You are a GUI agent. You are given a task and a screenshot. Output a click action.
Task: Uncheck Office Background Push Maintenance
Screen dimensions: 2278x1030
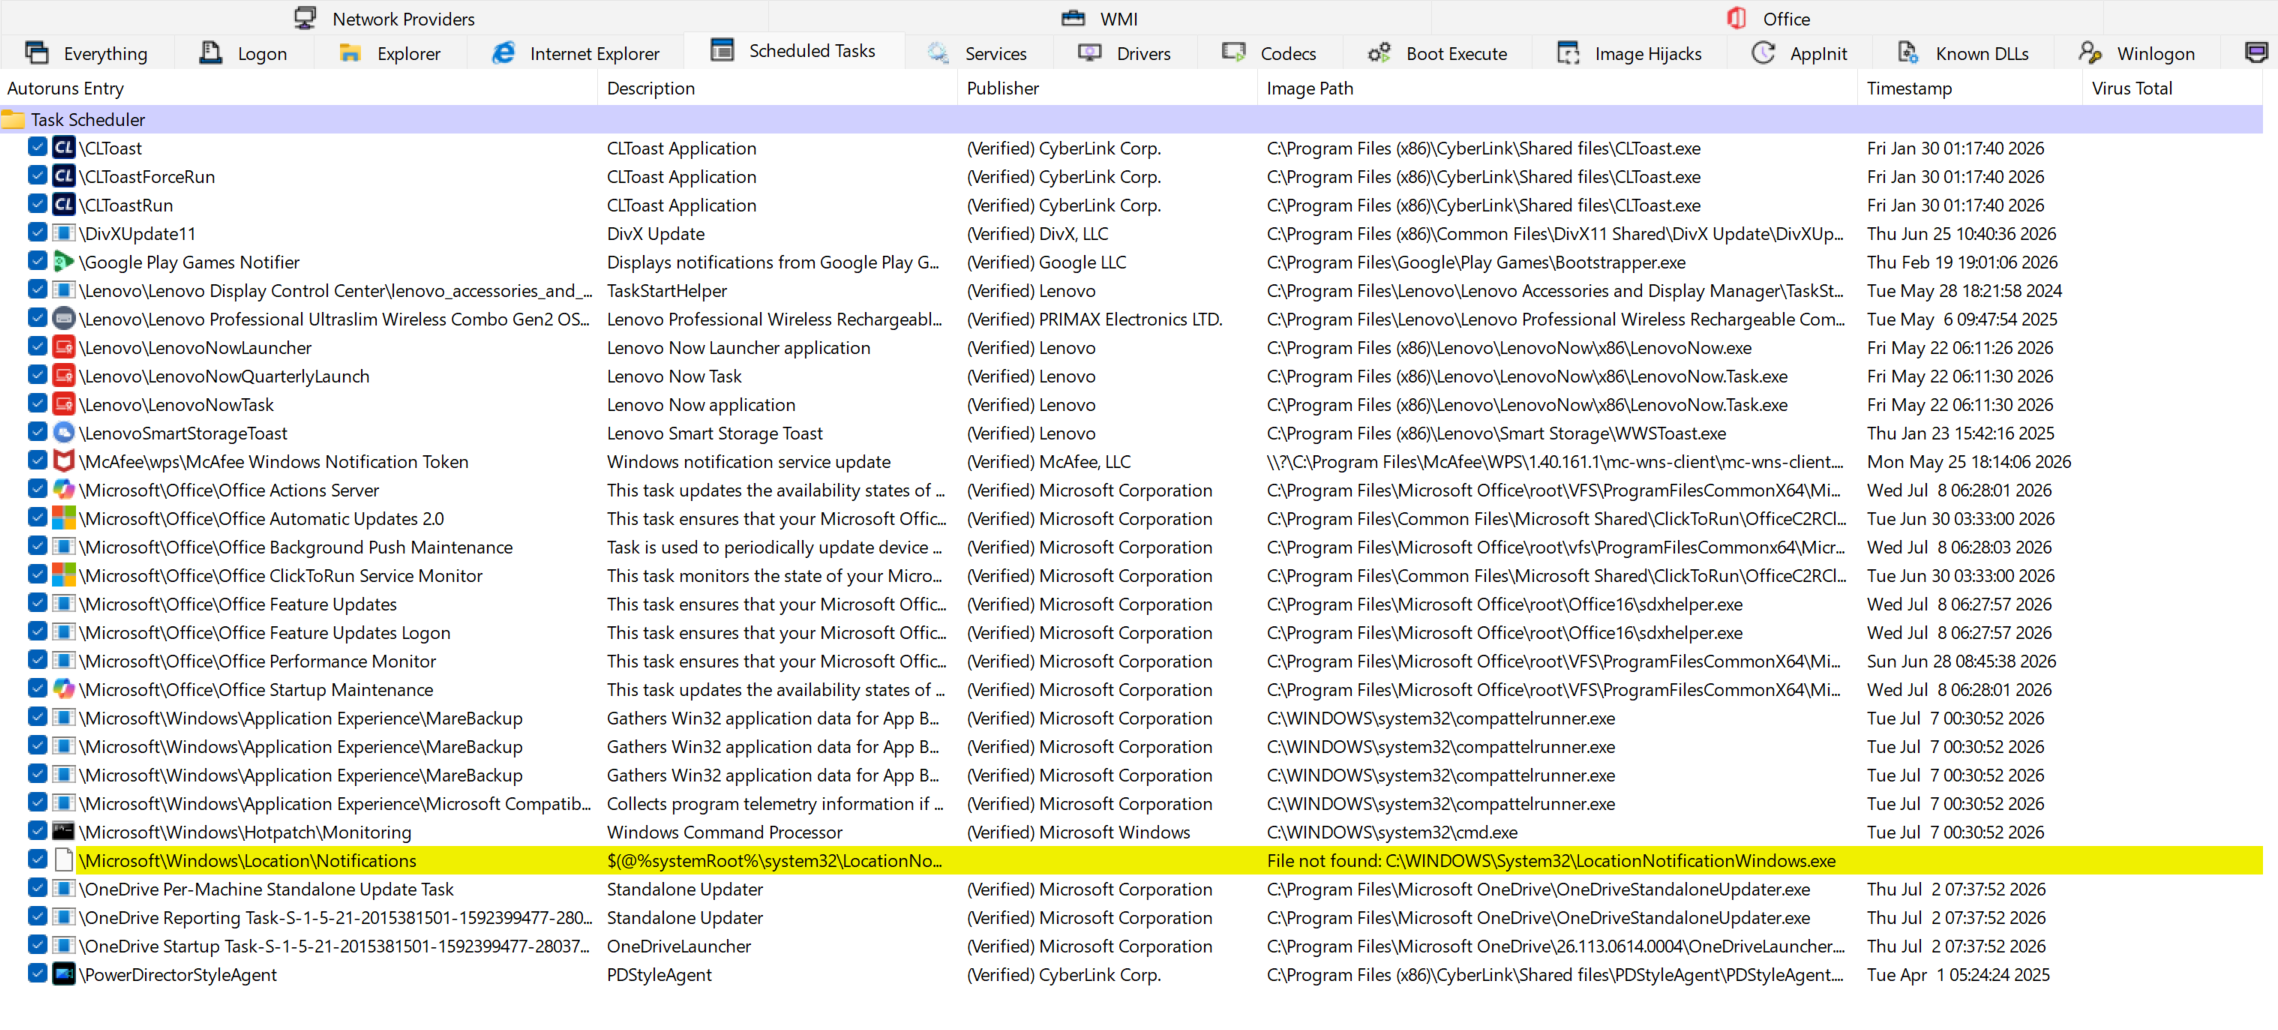[38, 547]
